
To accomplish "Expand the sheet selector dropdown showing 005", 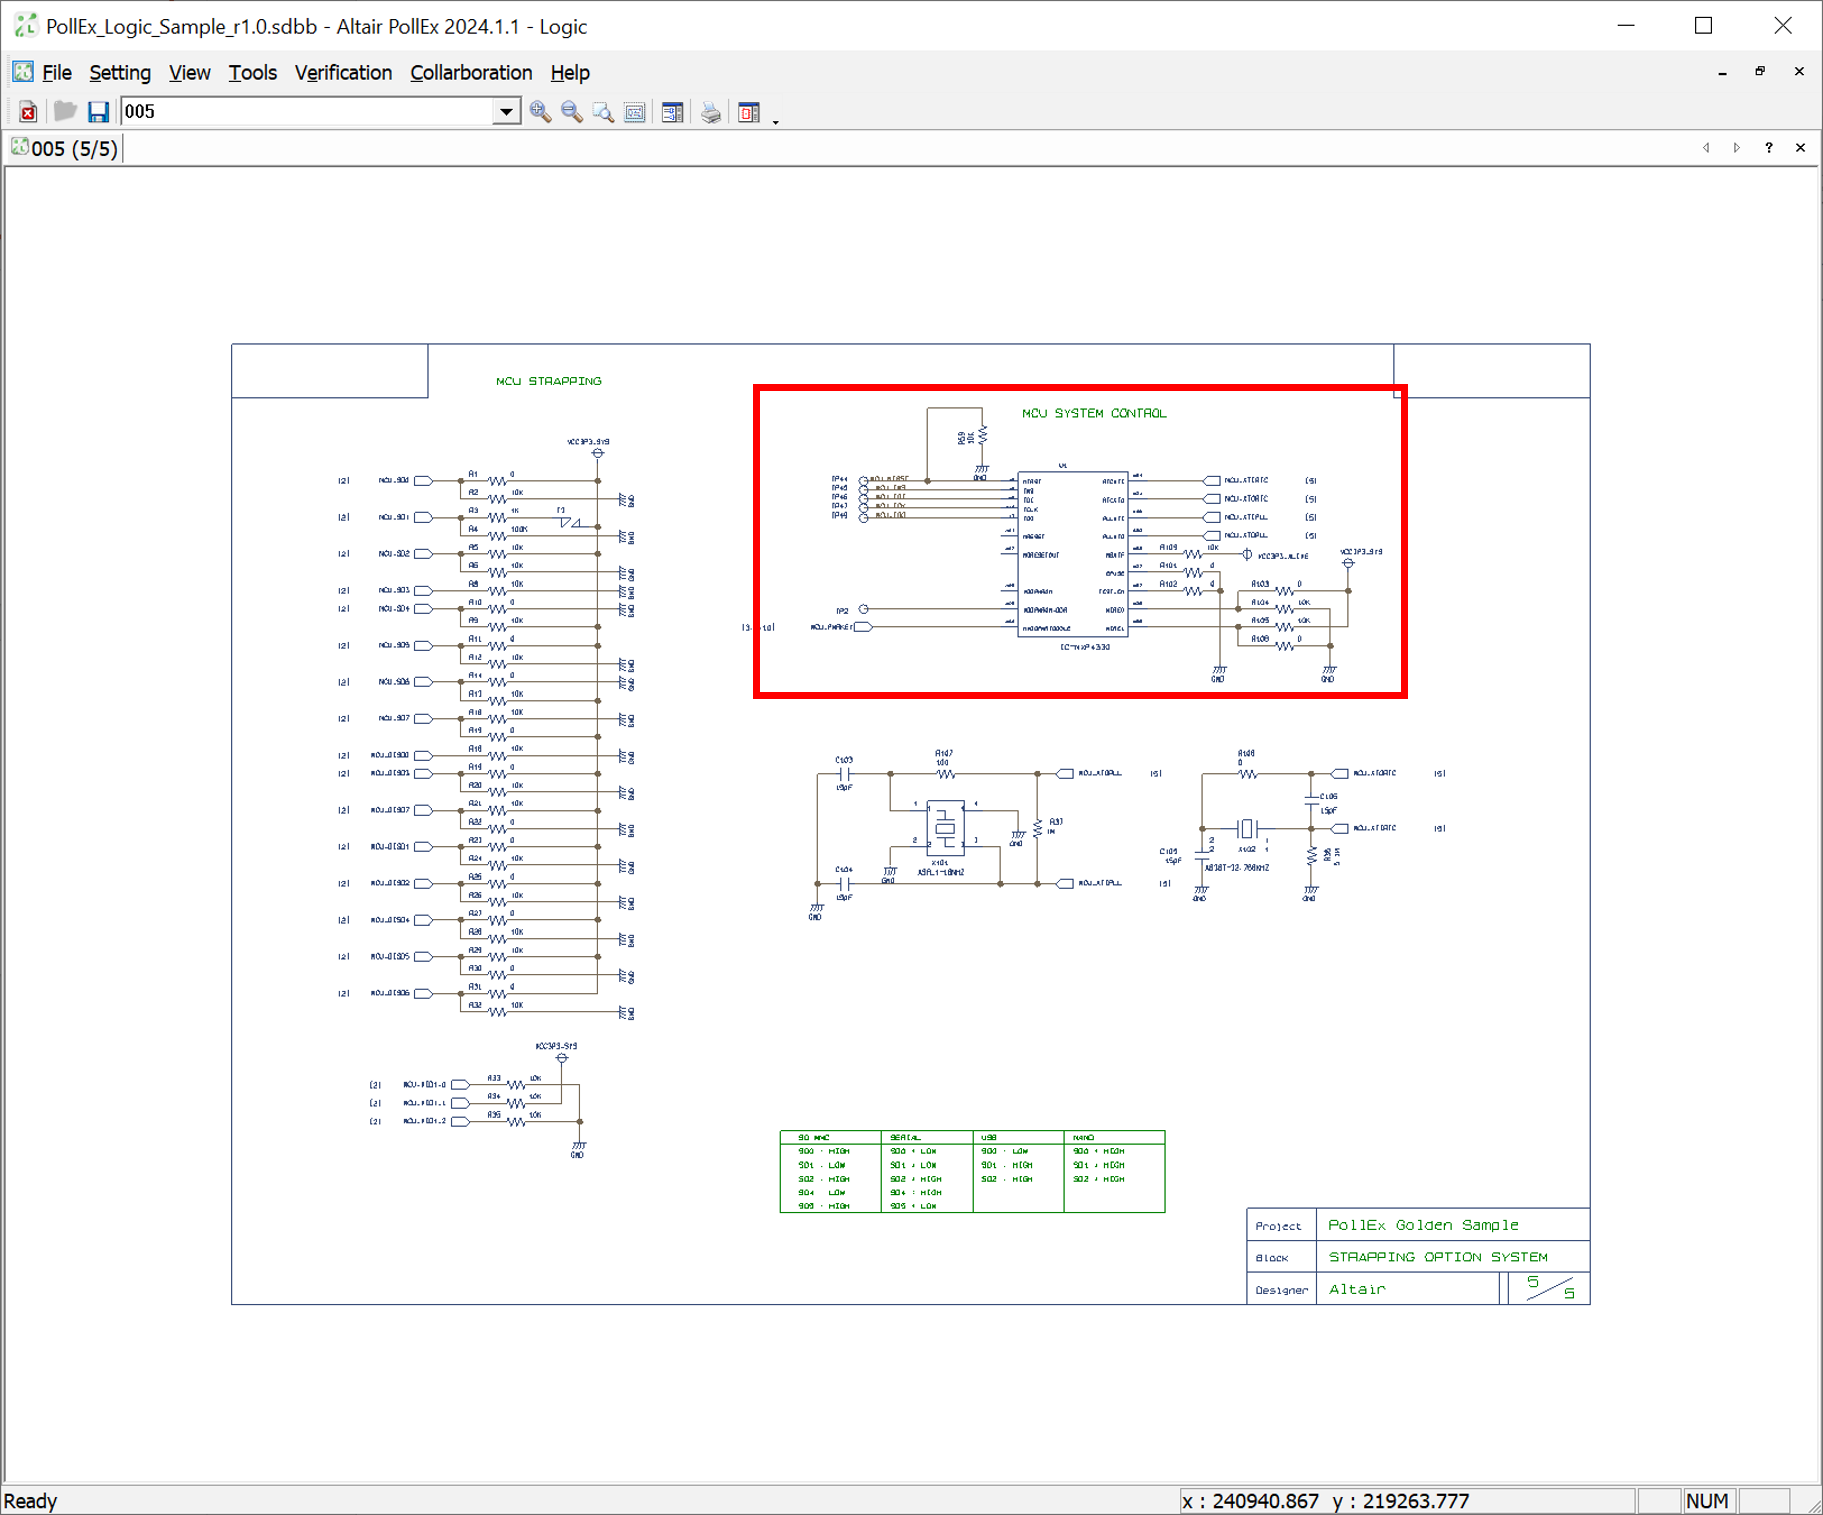I will pos(506,112).
